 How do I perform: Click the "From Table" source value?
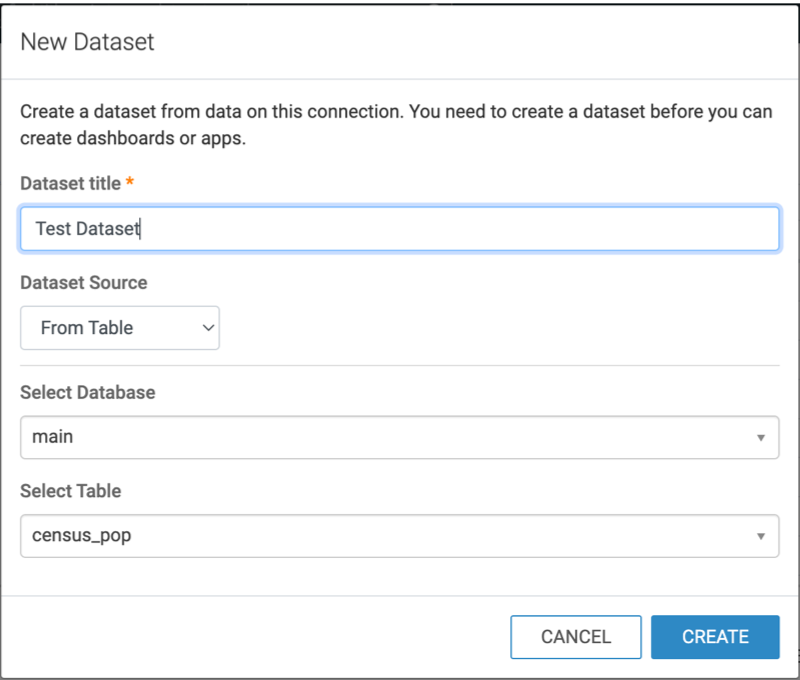[x=87, y=328]
